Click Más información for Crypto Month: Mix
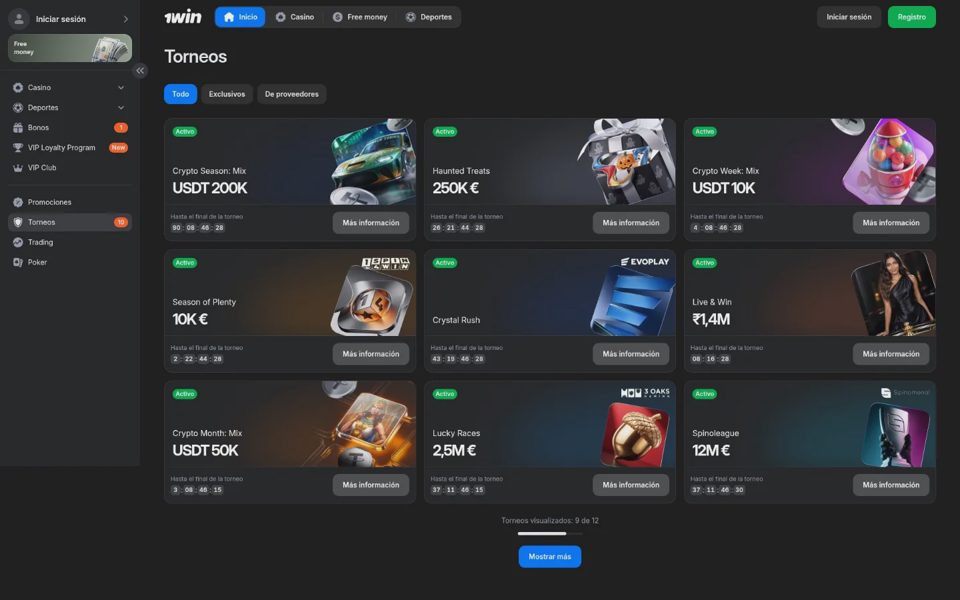Image resolution: width=960 pixels, height=600 pixels. 371,485
